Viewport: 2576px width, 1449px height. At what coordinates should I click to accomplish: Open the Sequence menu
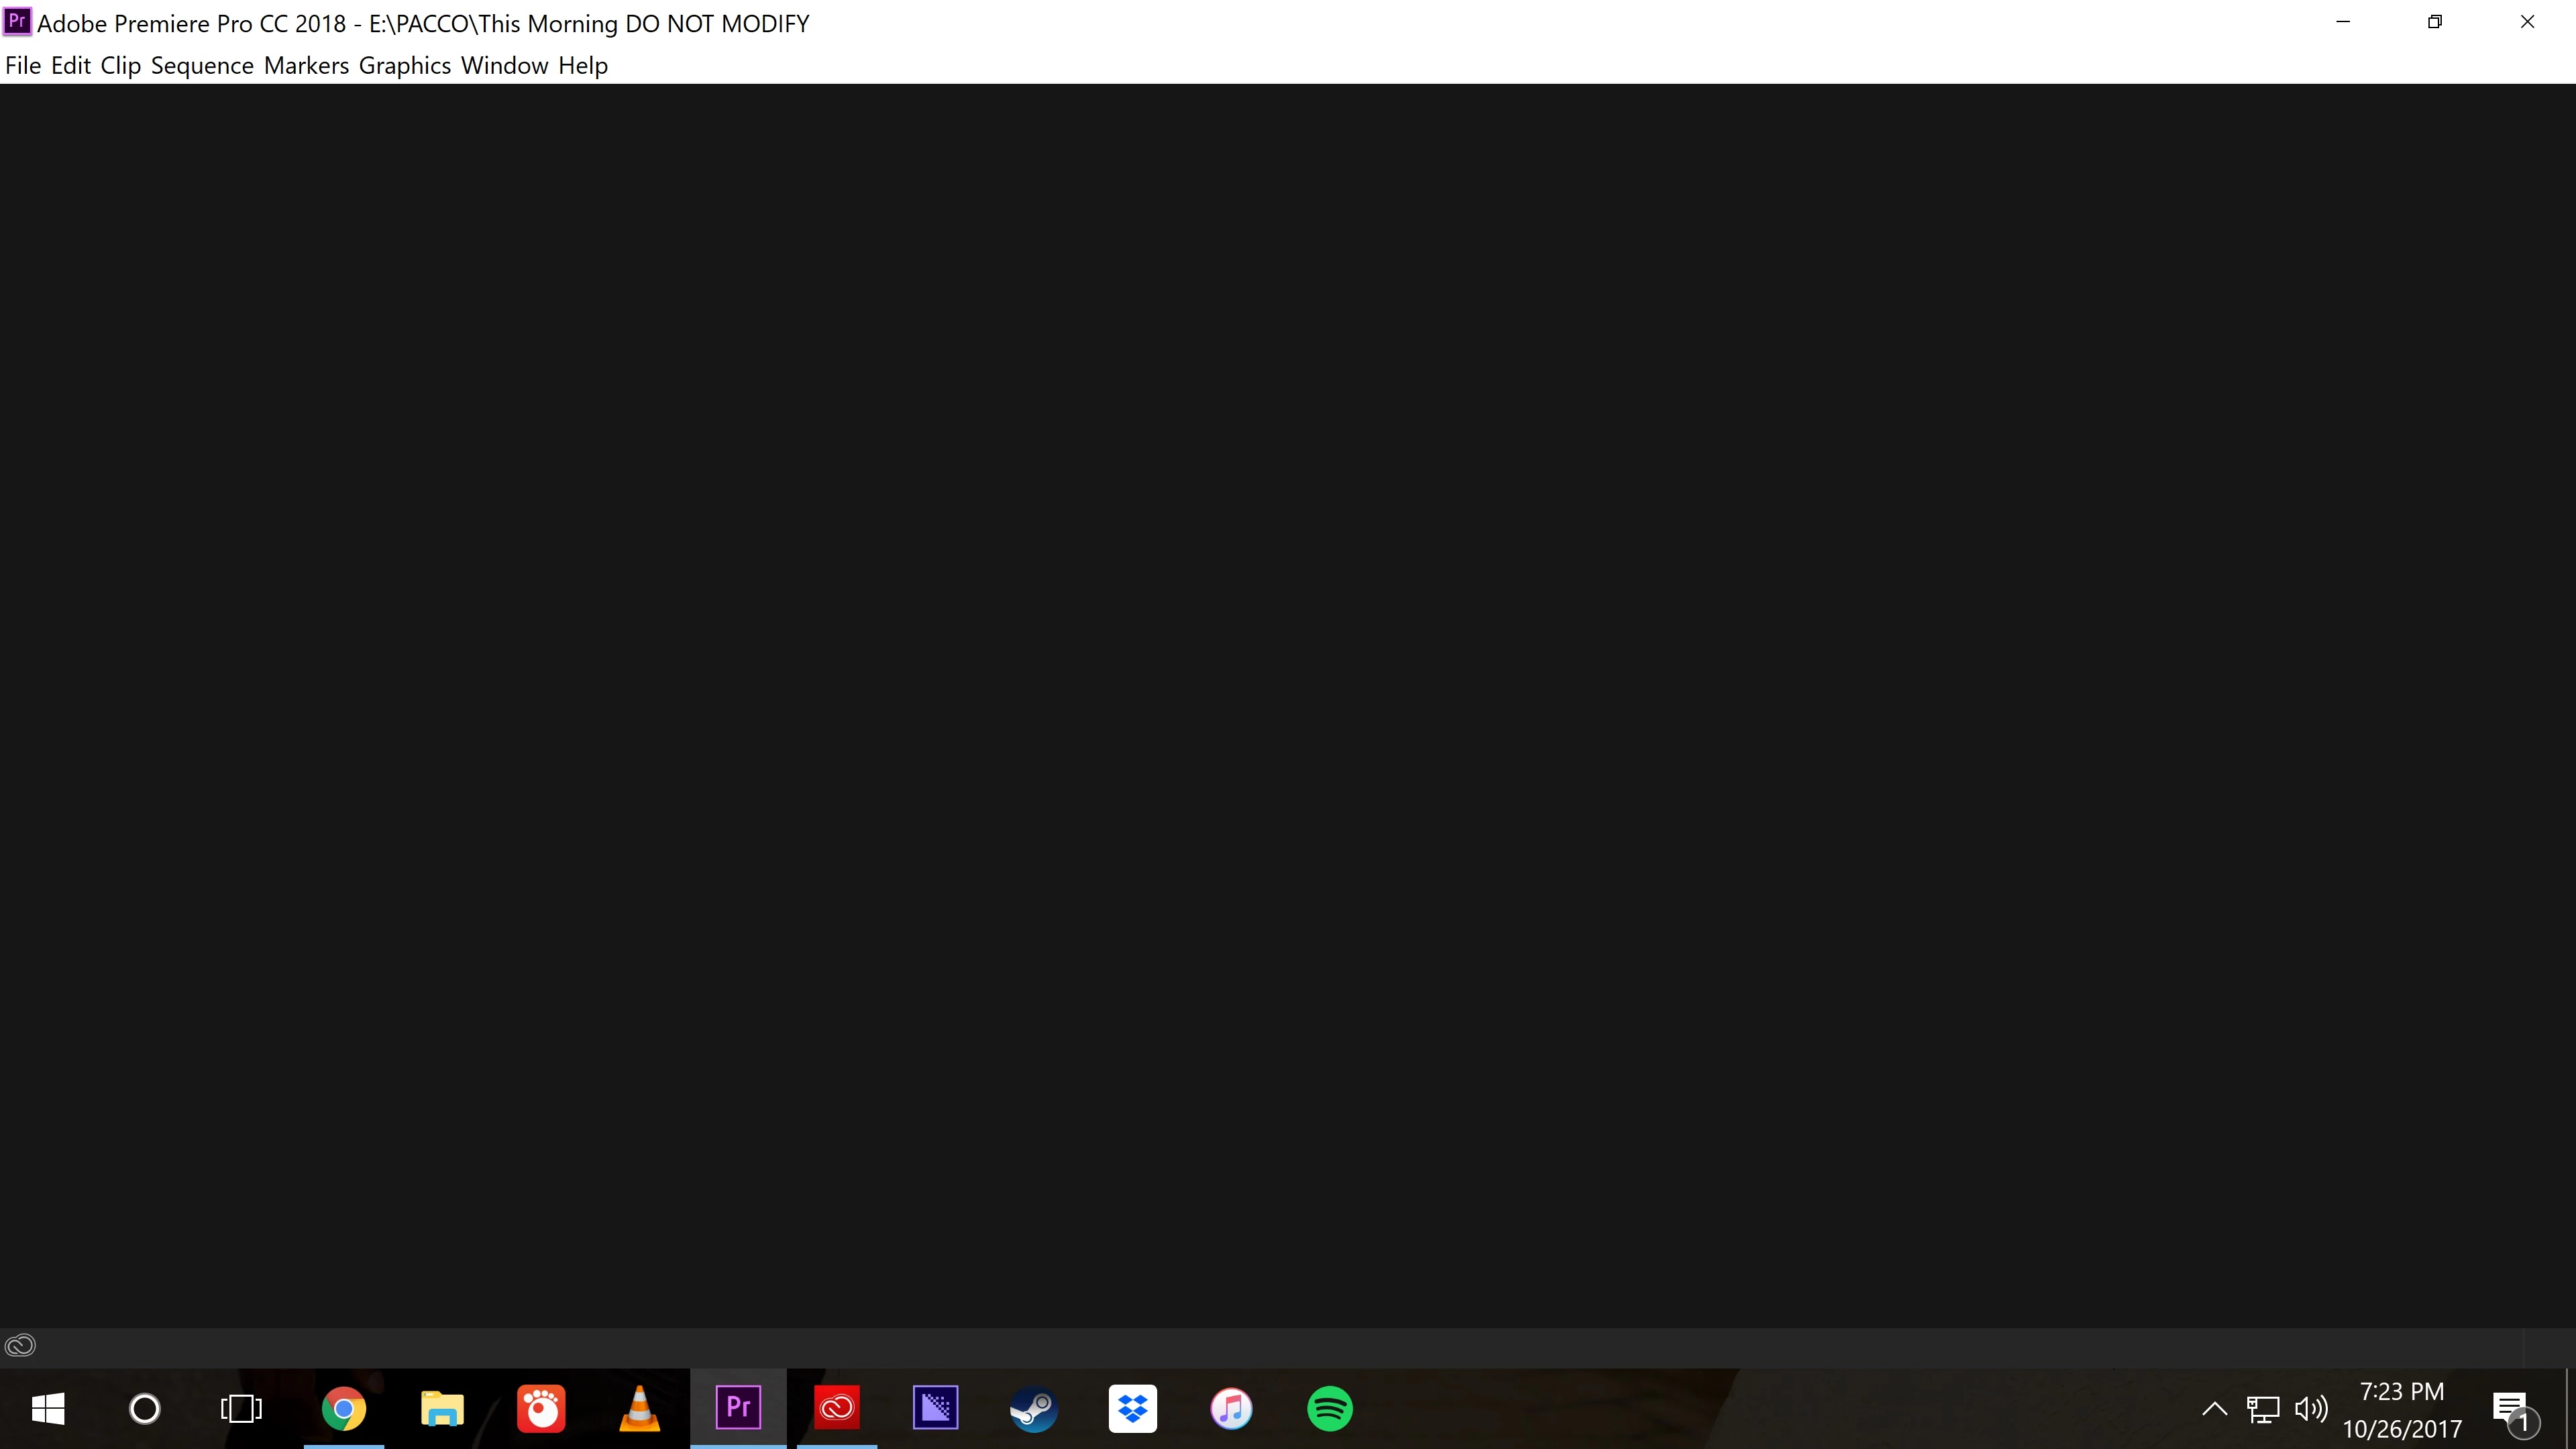(x=202, y=66)
